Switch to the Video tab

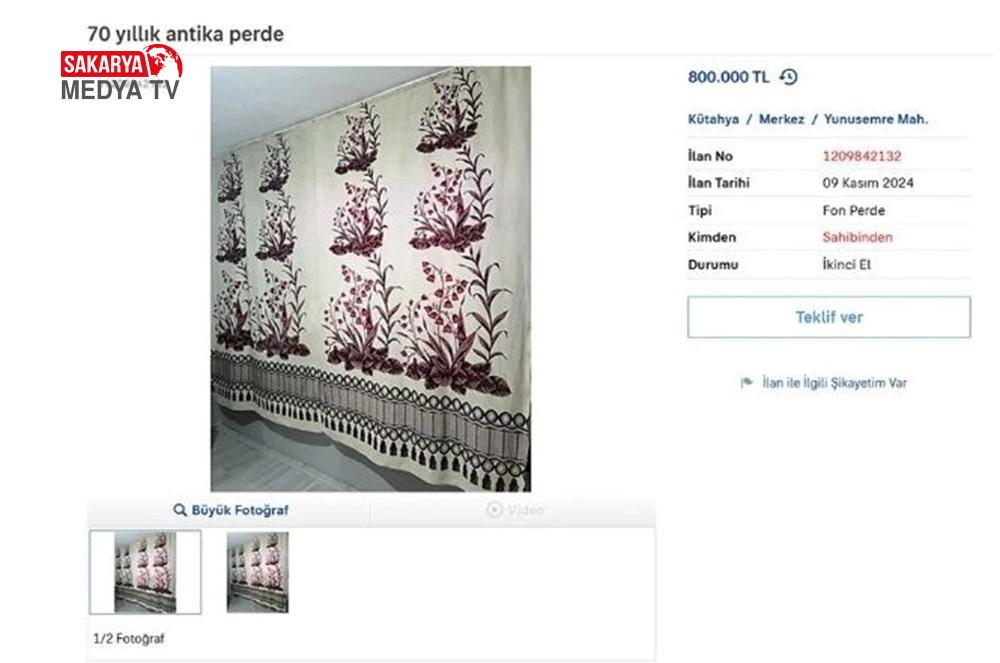pos(513,510)
